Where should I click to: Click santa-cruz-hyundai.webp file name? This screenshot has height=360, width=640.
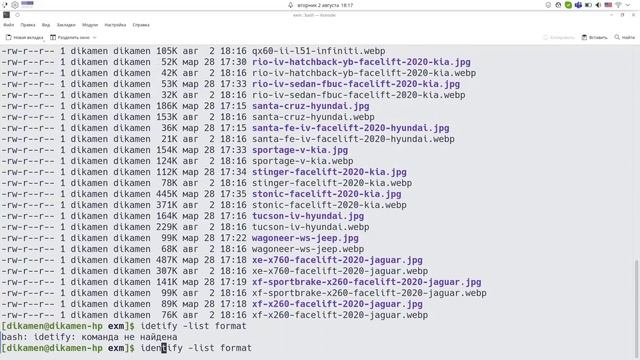313,117
